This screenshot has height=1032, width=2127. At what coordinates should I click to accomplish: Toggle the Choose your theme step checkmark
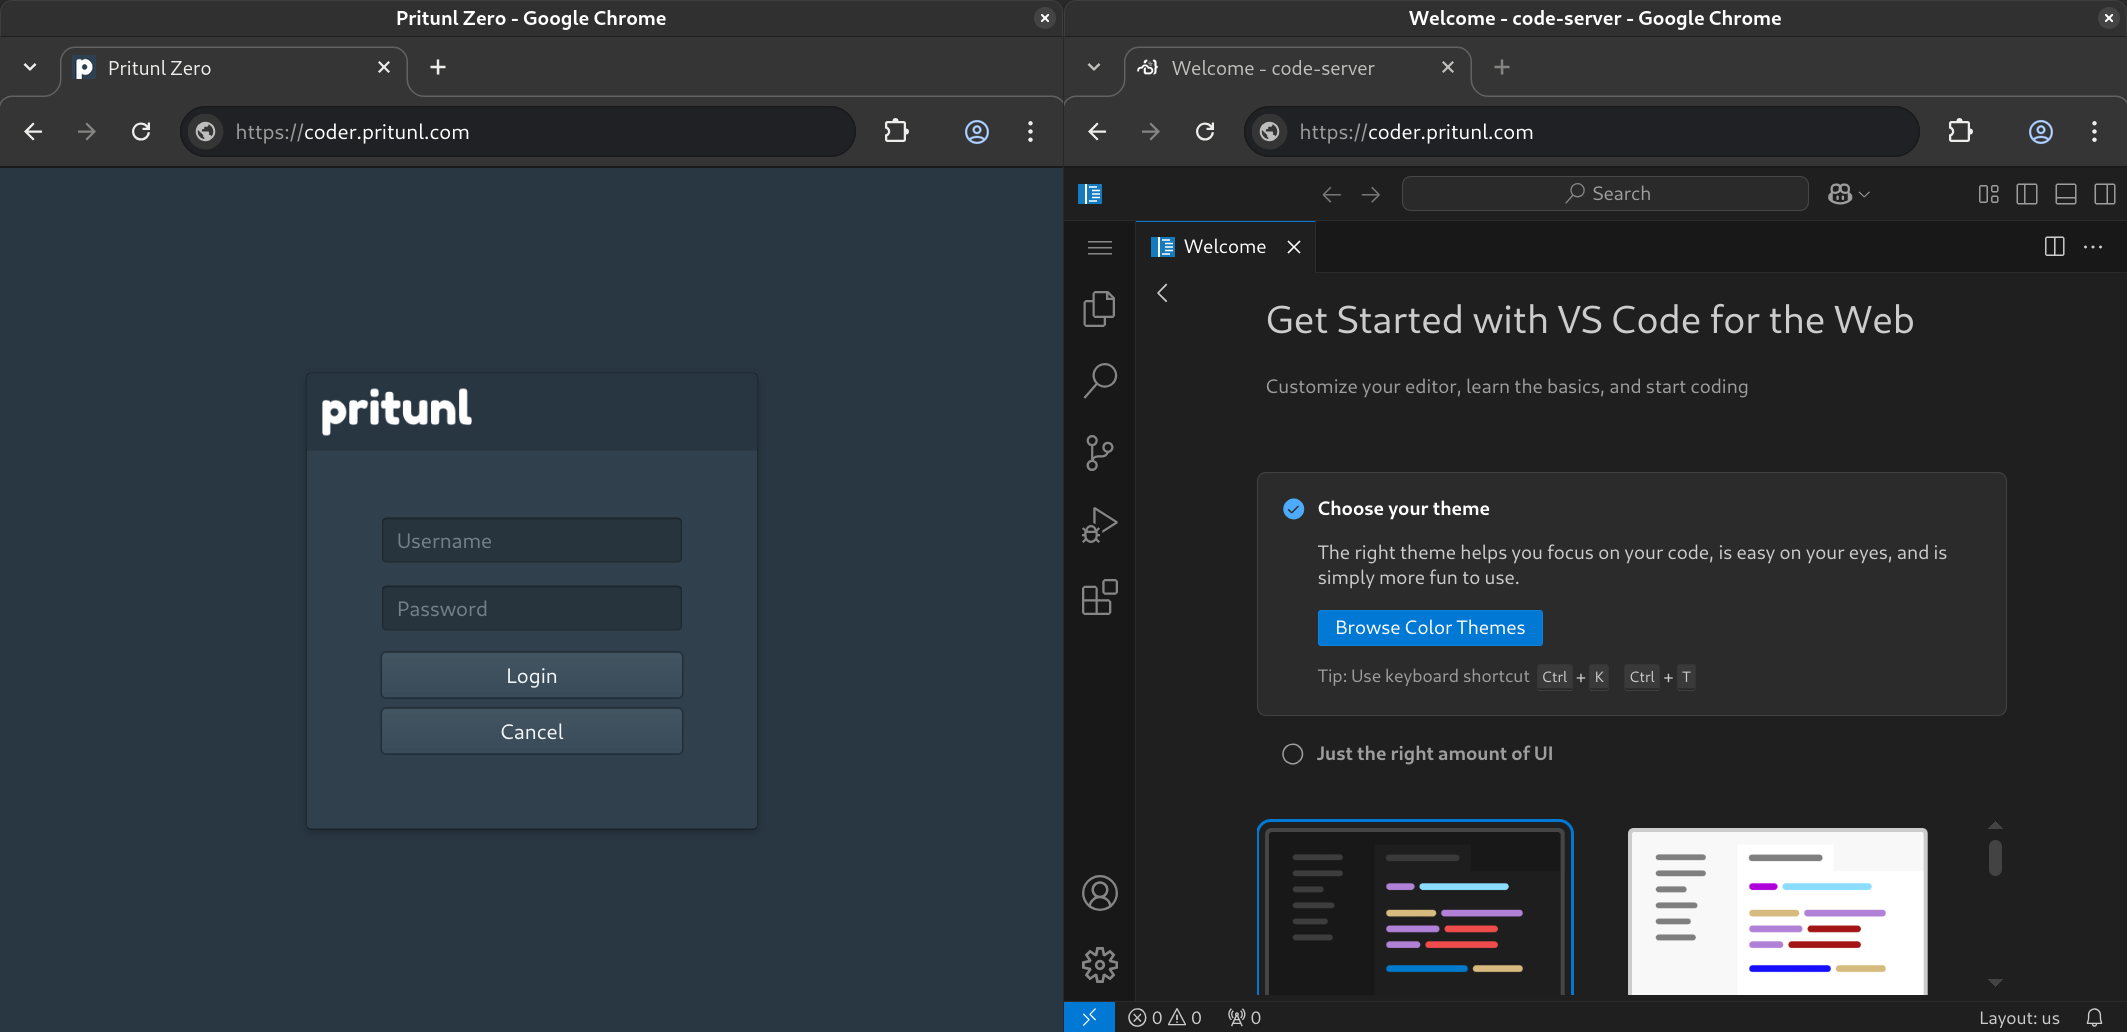[x=1293, y=509]
